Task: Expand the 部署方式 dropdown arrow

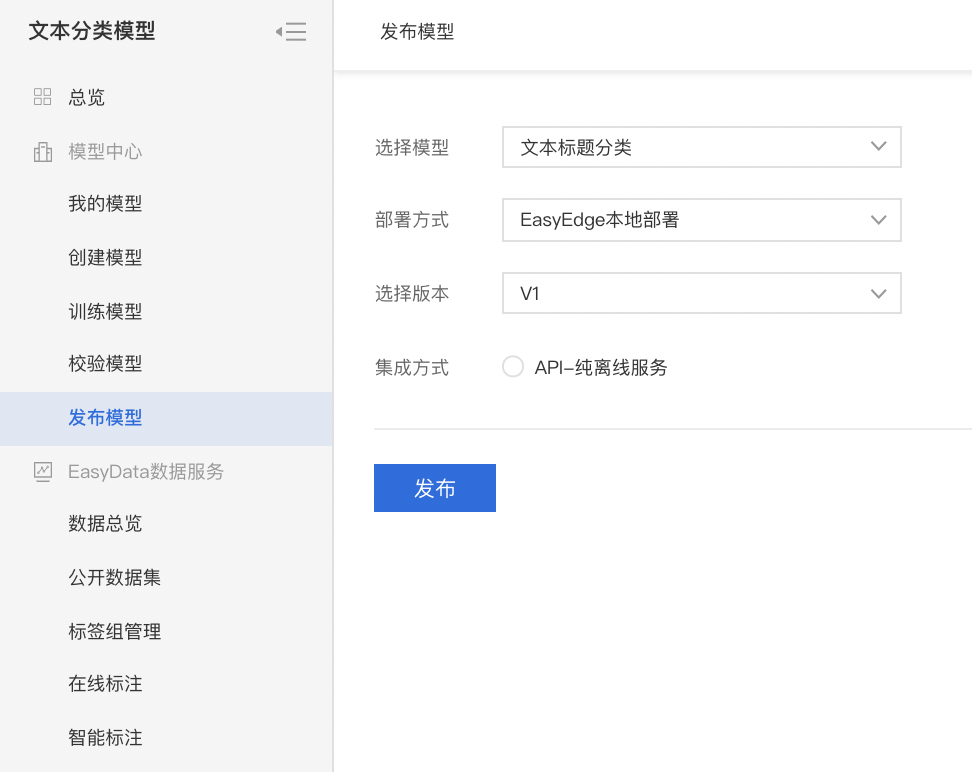Action: point(878,220)
